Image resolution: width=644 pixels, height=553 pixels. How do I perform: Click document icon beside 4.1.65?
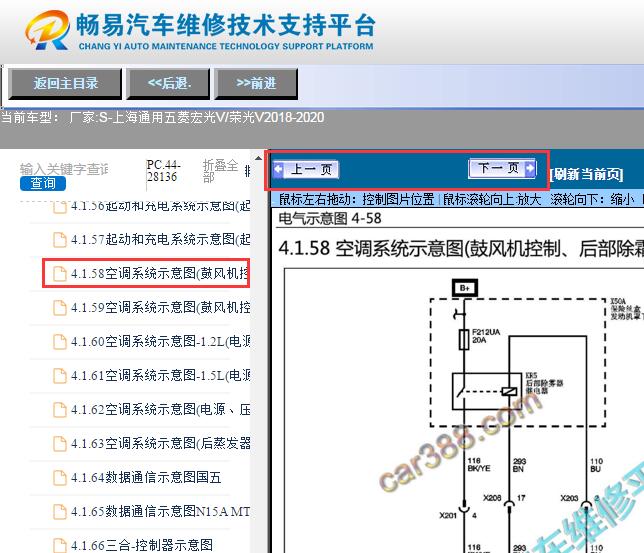(60, 512)
